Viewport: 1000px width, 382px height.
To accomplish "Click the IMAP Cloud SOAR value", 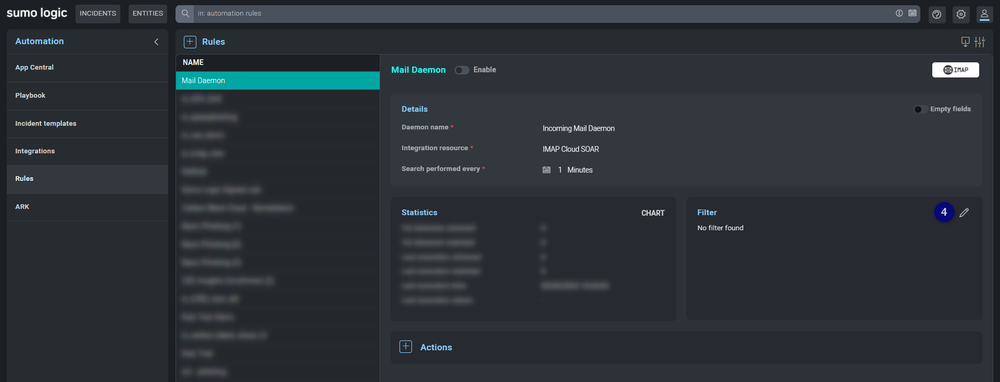I will click(x=571, y=149).
